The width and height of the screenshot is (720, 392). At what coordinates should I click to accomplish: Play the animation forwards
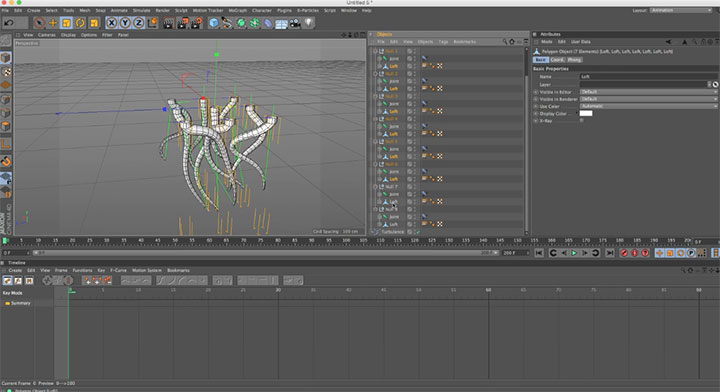(x=574, y=253)
